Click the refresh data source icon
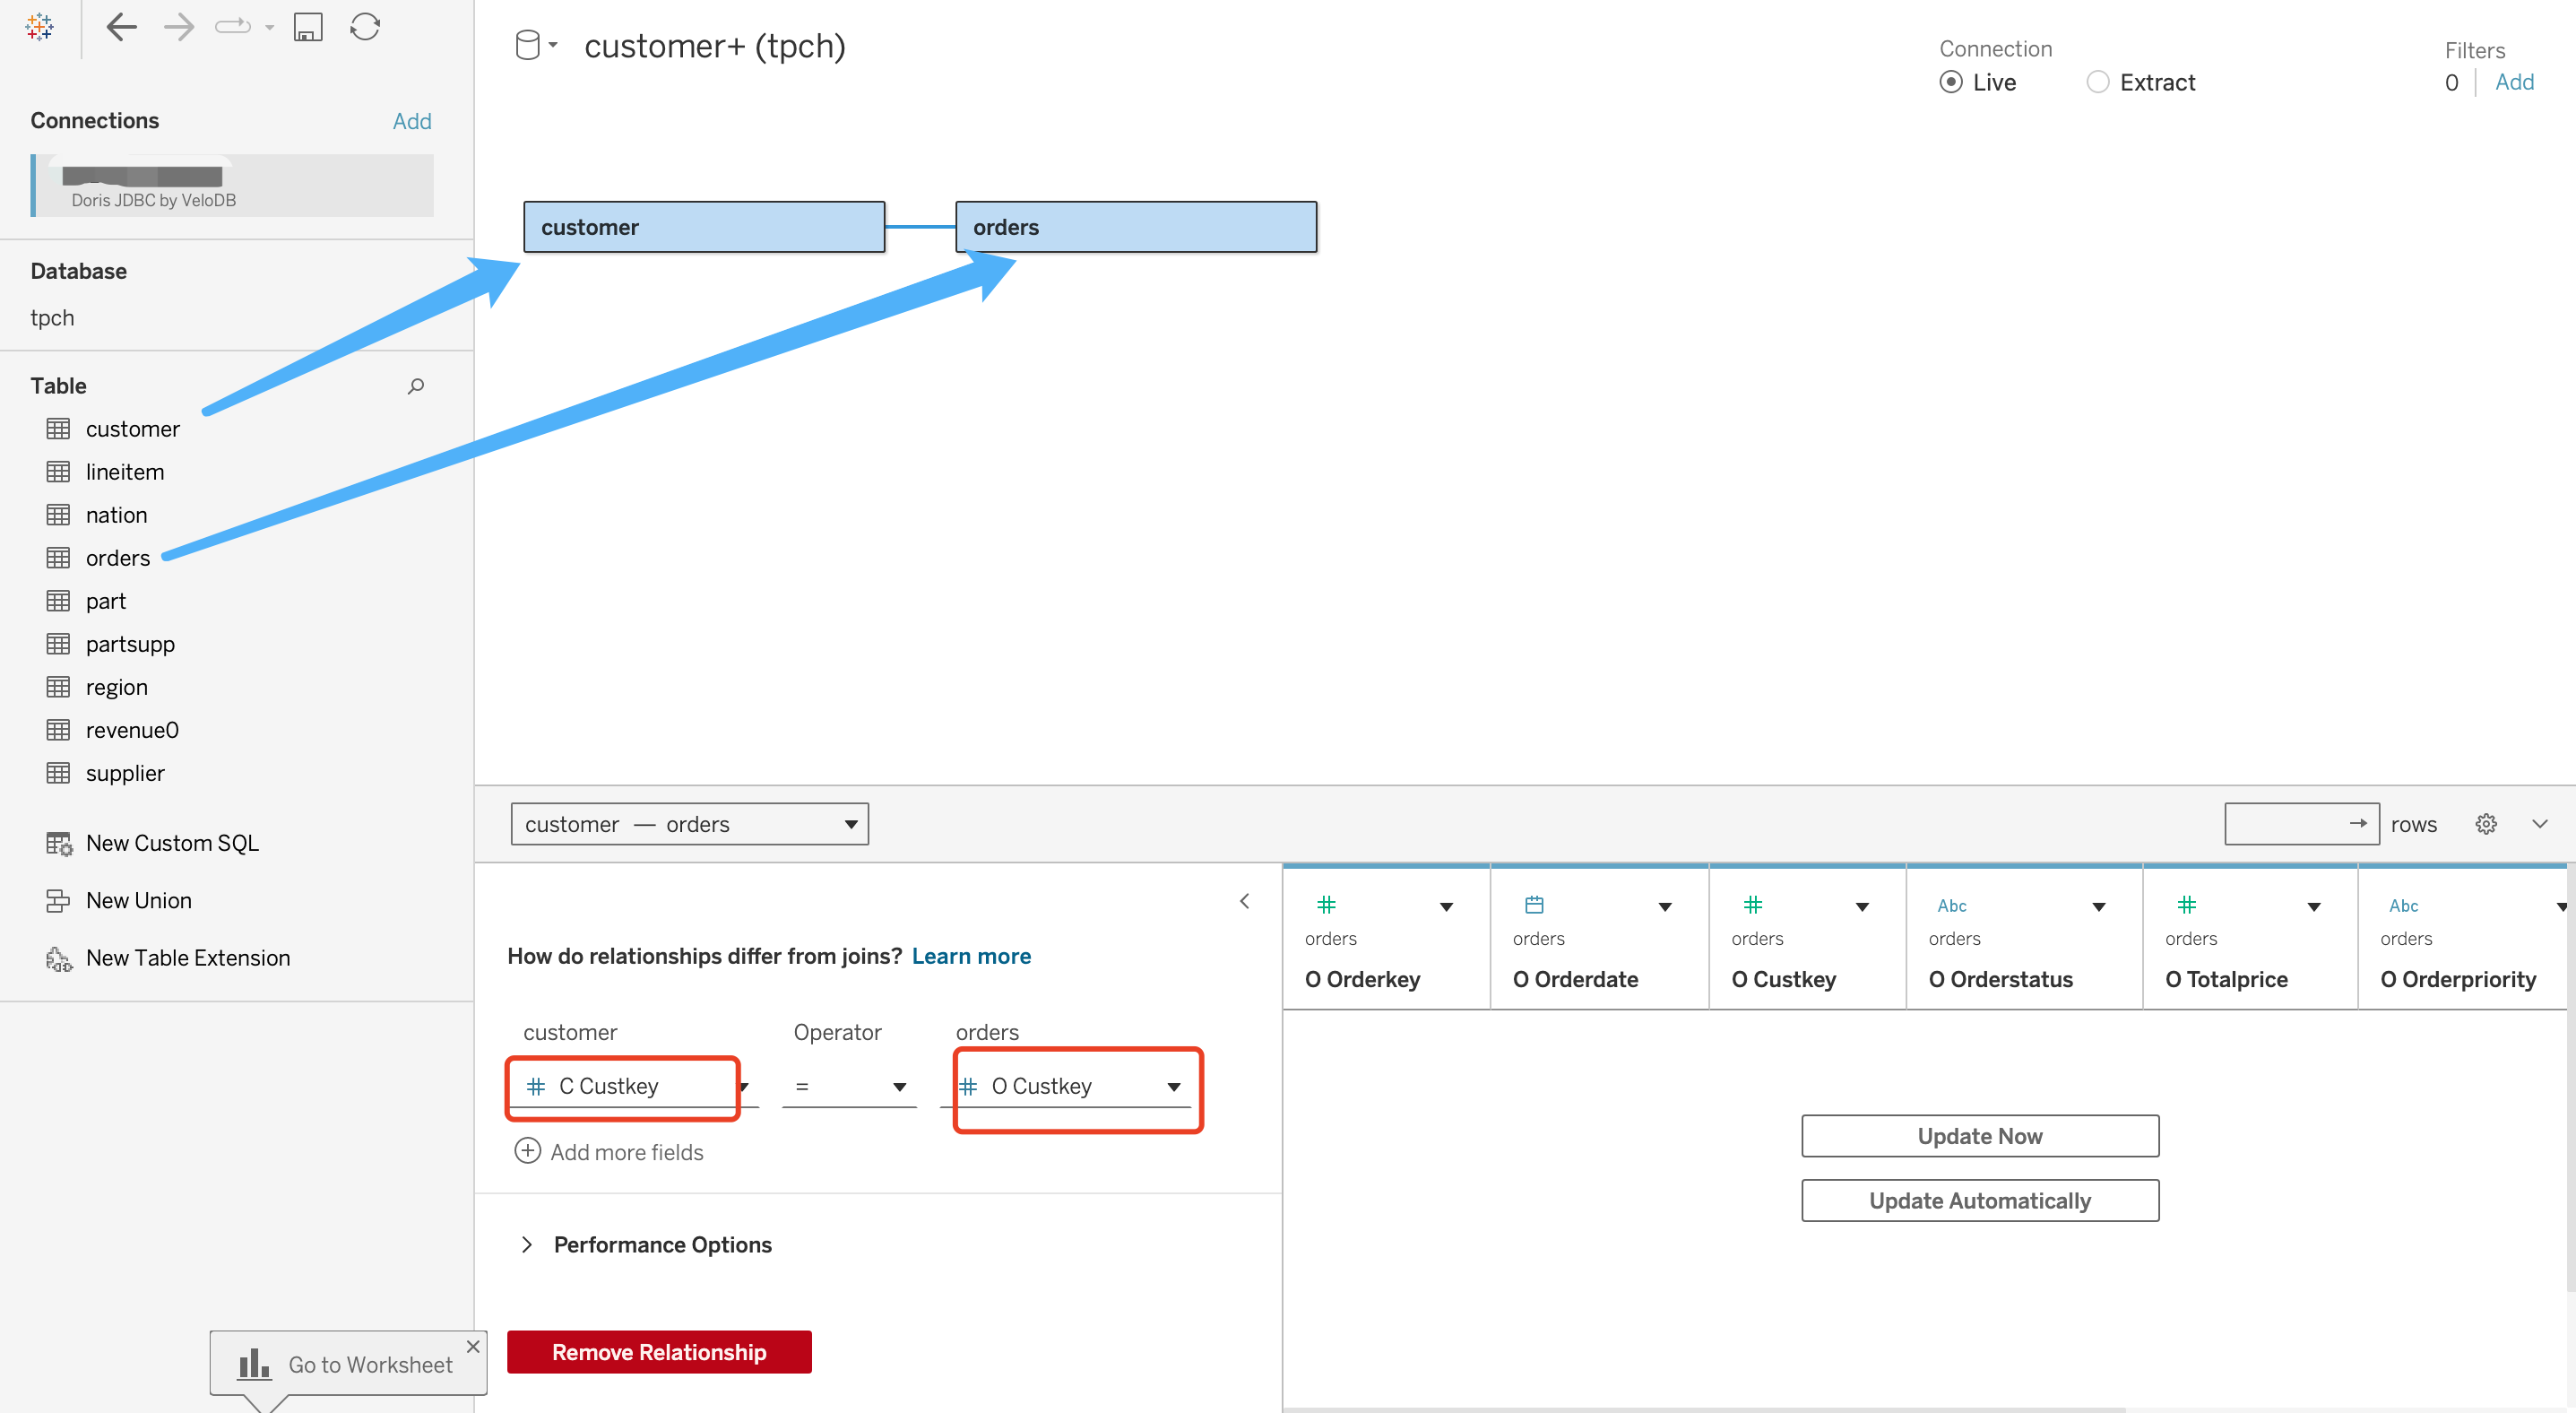Viewport: 2576px width, 1413px height. click(365, 27)
